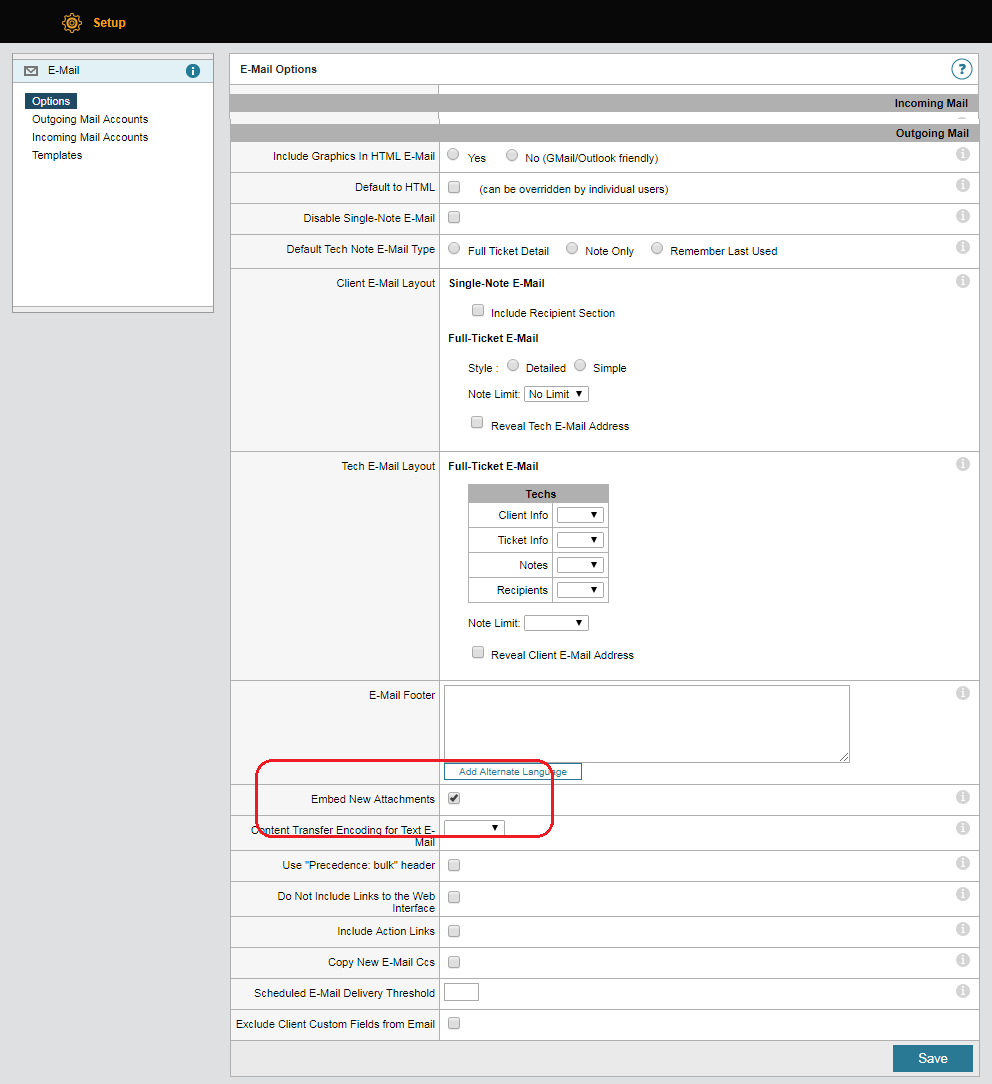Check Reveal Client E-Mail Address
The height and width of the screenshot is (1084, 992).
(x=478, y=653)
